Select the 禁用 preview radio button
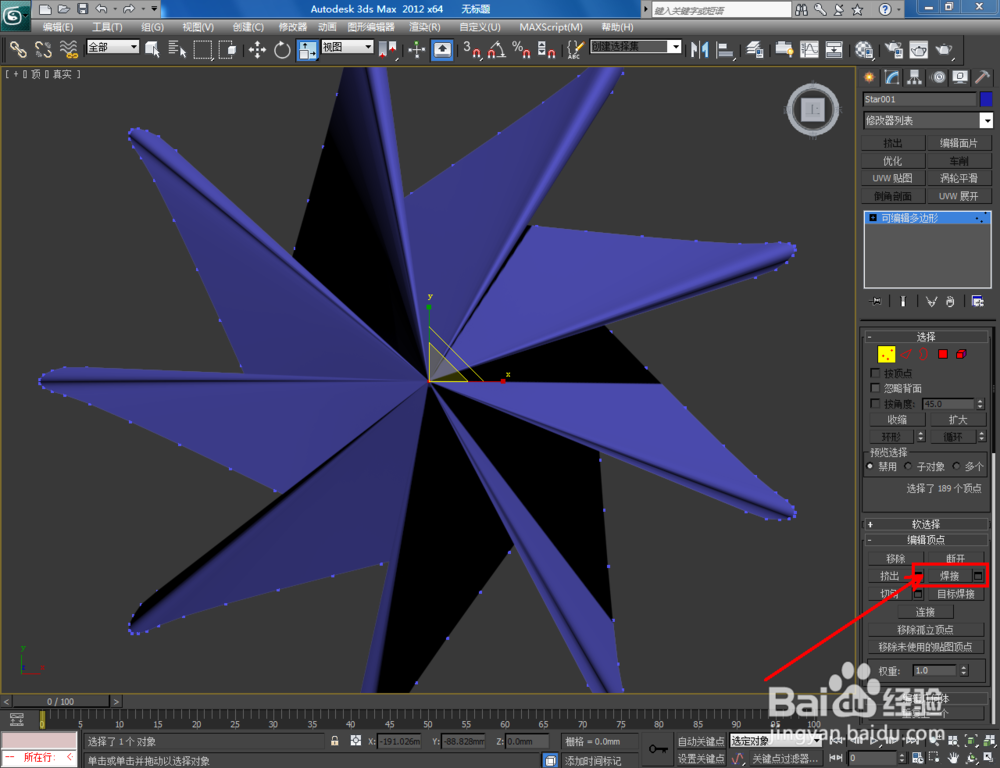Image resolution: width=1000 pixels, height=768 pixels. 870,466
